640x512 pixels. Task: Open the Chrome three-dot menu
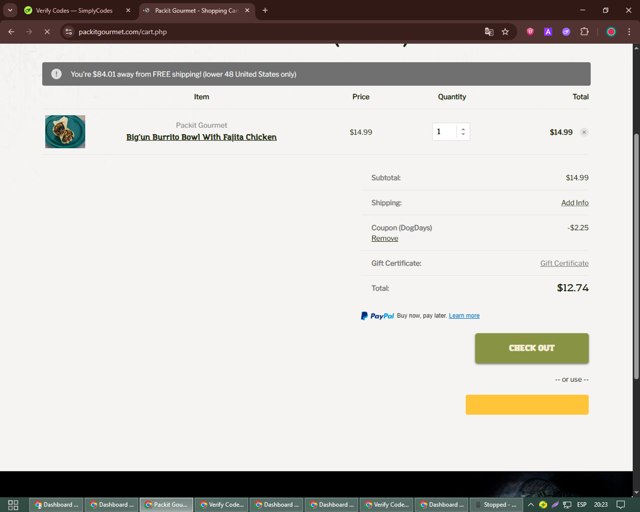tap(629, 32)
